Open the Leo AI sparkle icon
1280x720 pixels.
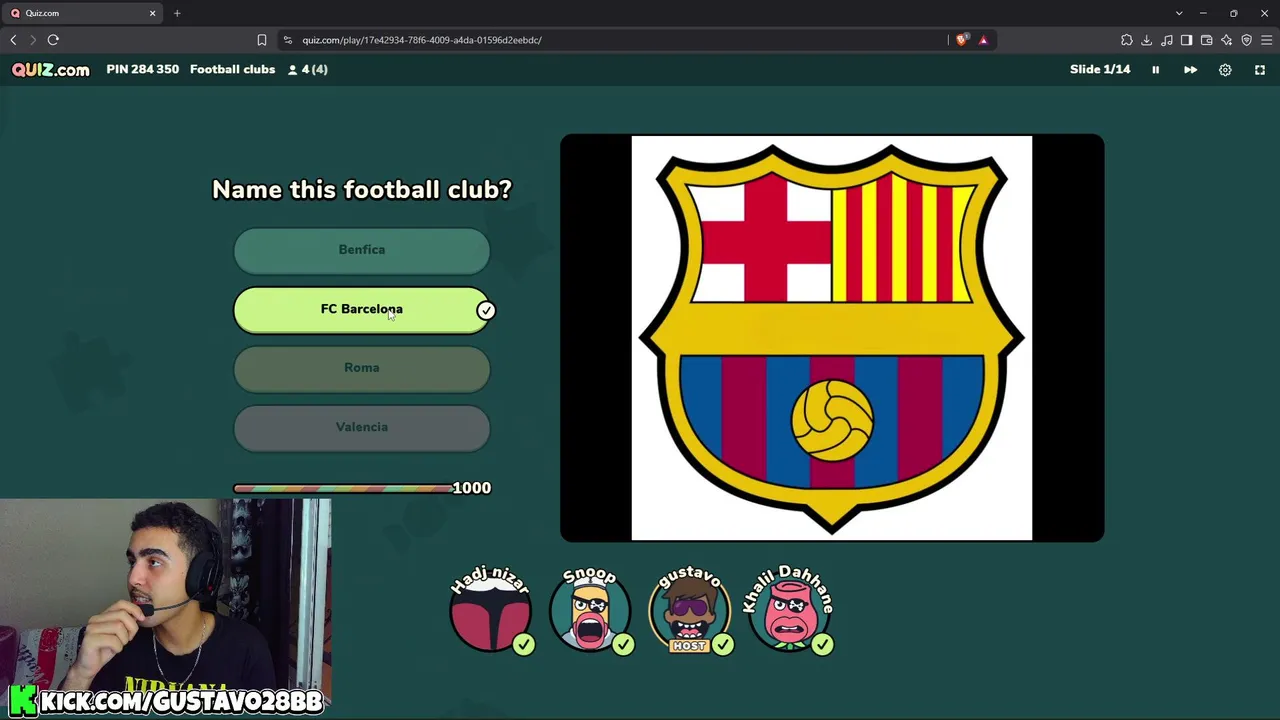[1227, 40]
